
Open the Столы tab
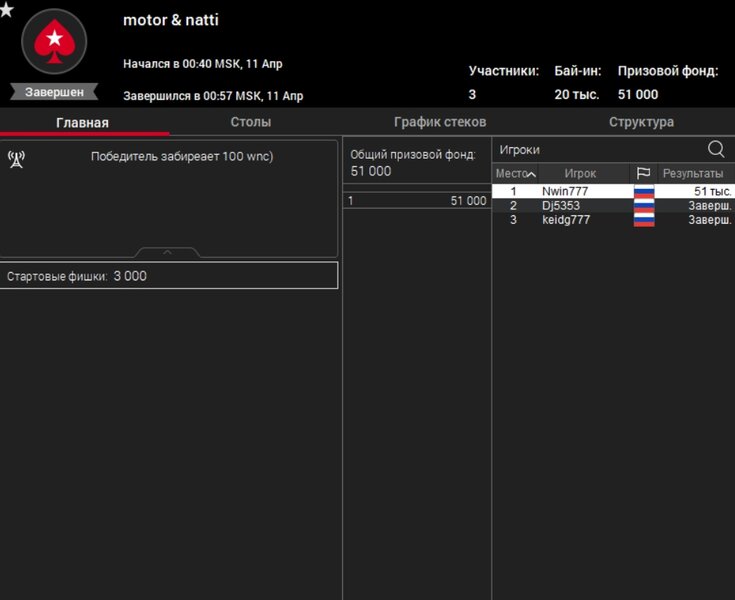click(250, 122)
